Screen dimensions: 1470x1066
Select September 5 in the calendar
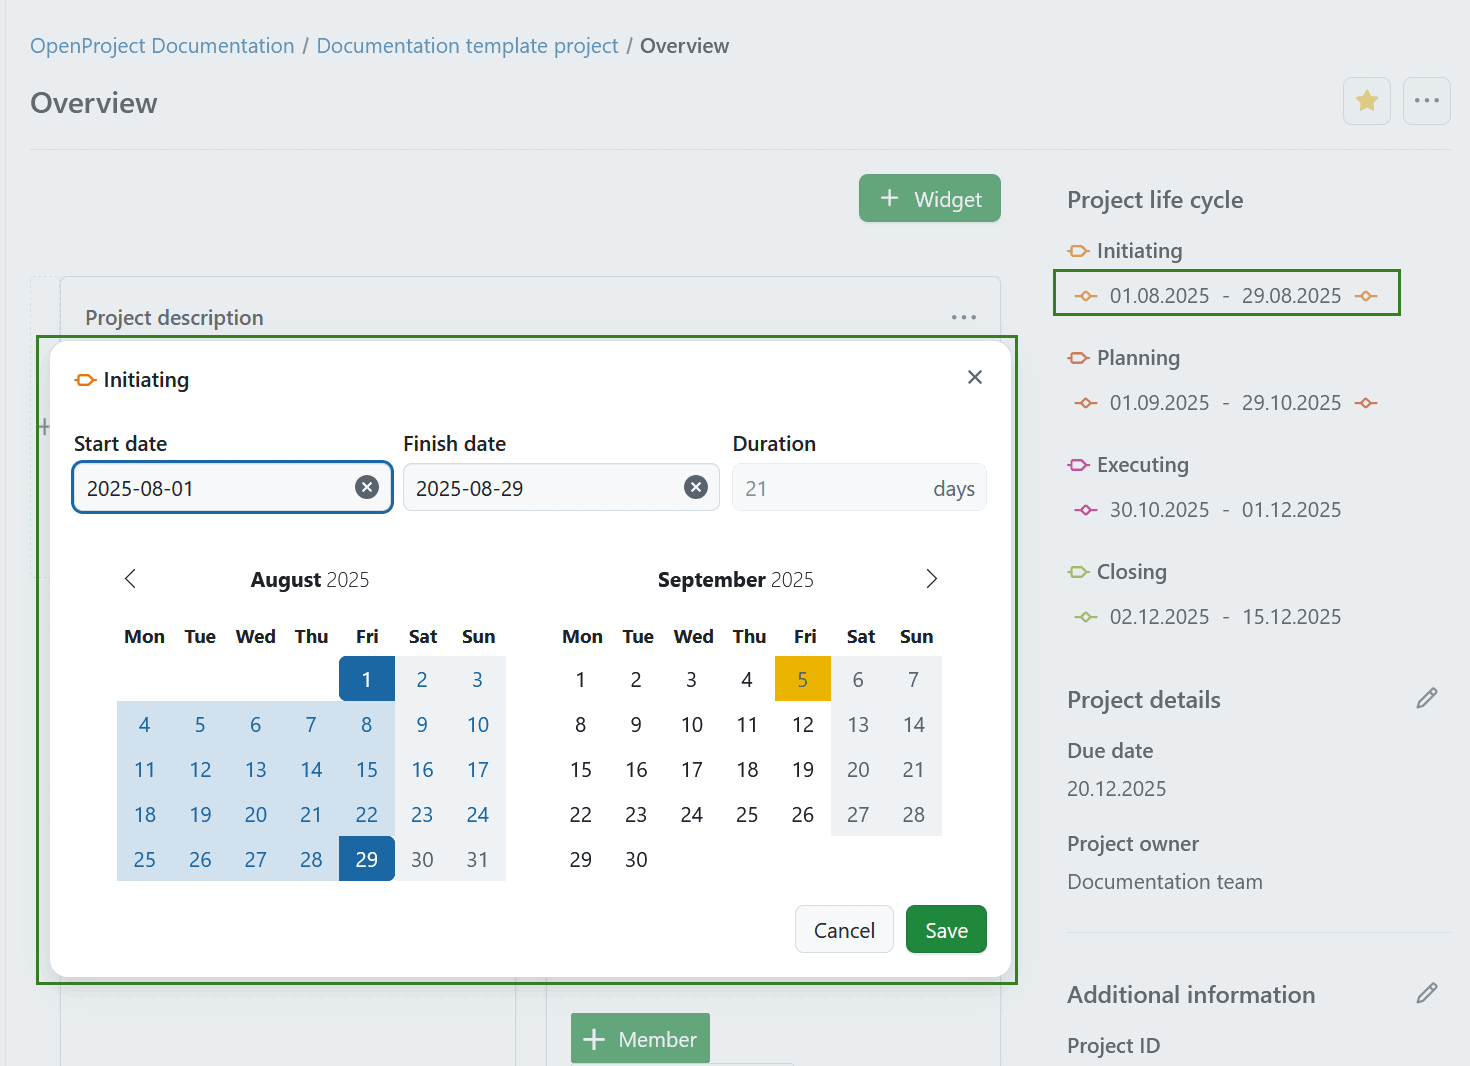tap(802, 678)
